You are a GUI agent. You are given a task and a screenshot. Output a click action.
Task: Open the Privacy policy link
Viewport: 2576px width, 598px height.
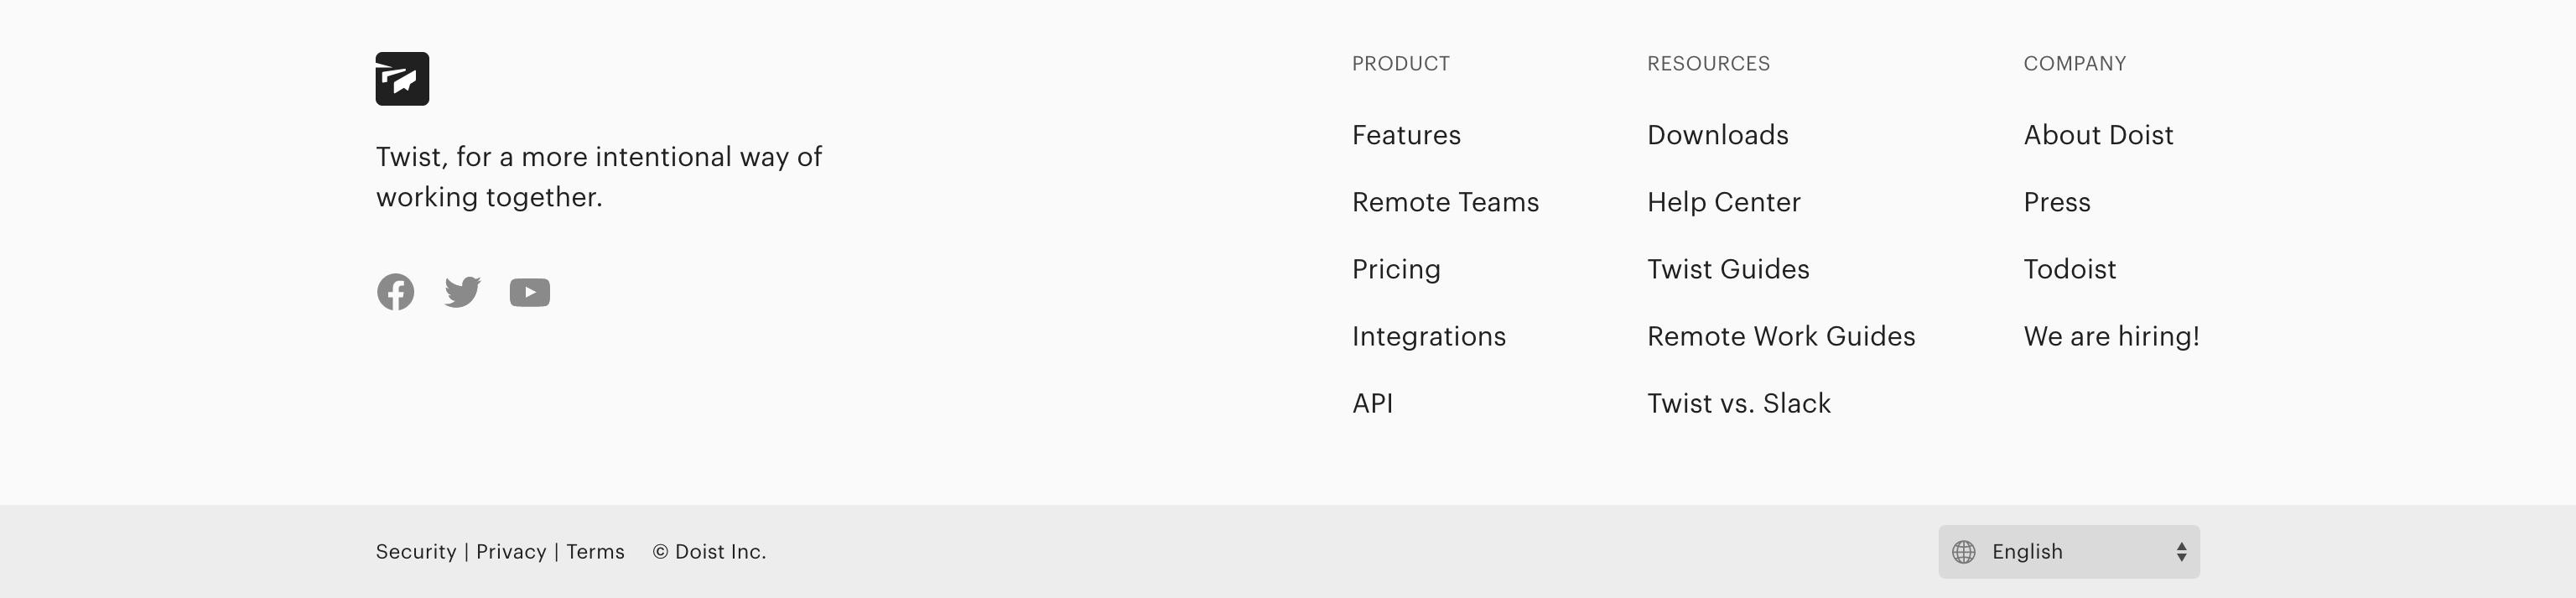click(x=511, y=551)
